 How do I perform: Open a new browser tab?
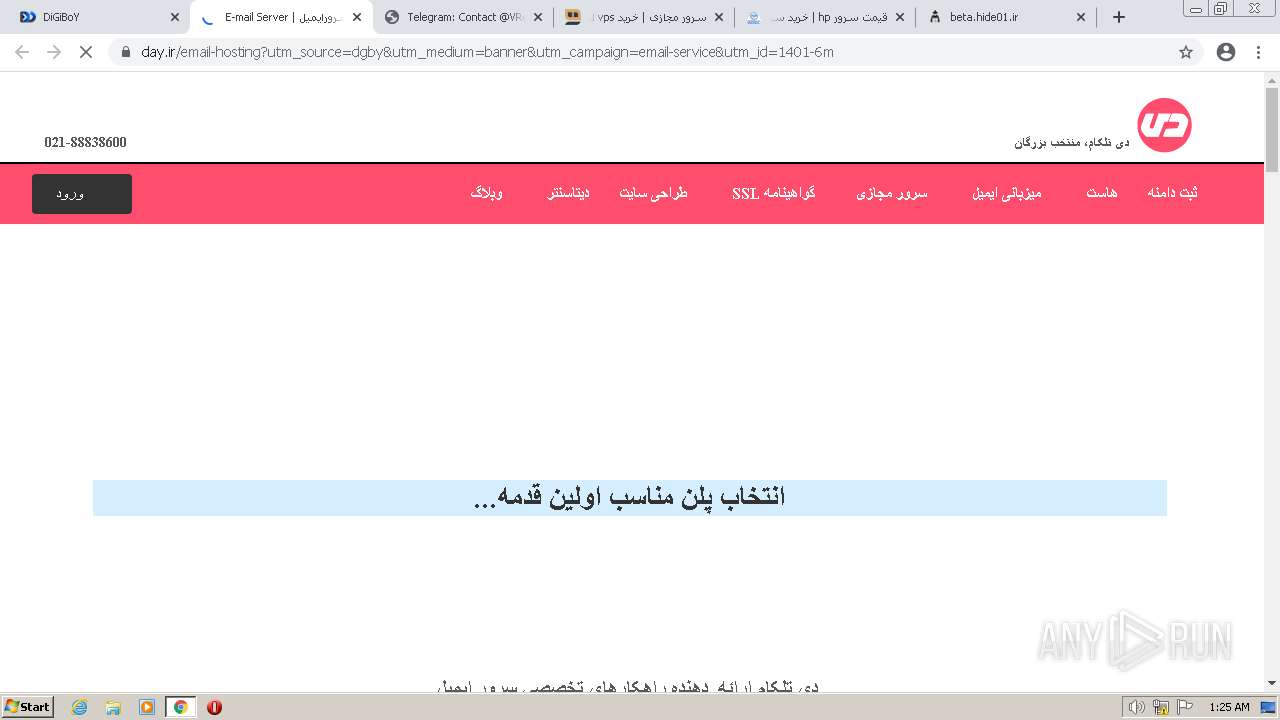[x=1119, y=17]
